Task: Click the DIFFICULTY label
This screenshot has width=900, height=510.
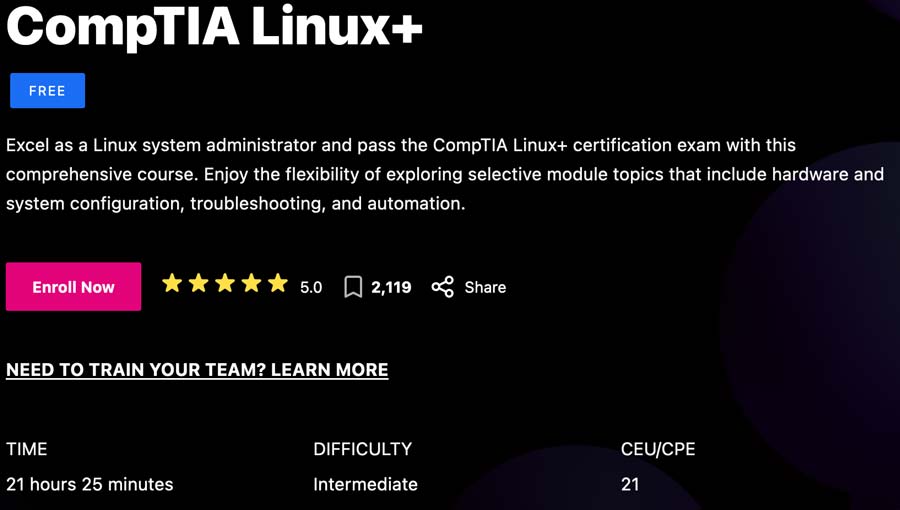Action: [x=363, y=449]
